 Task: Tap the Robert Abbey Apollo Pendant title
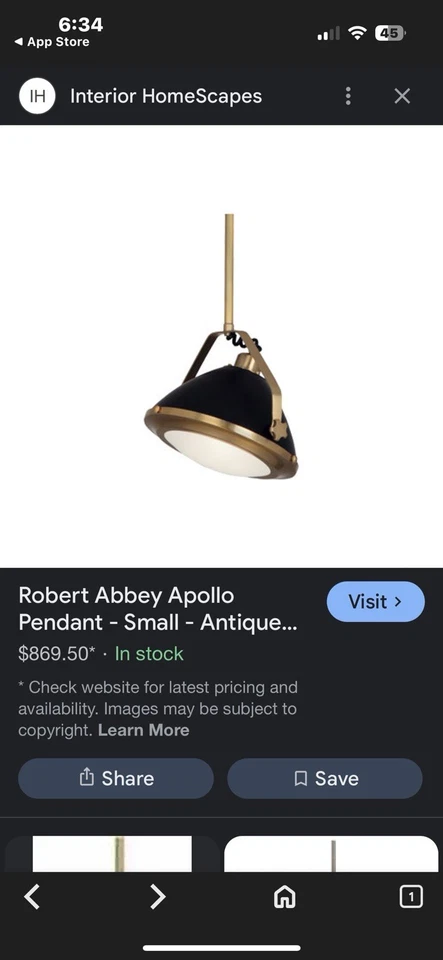point(158,609)
